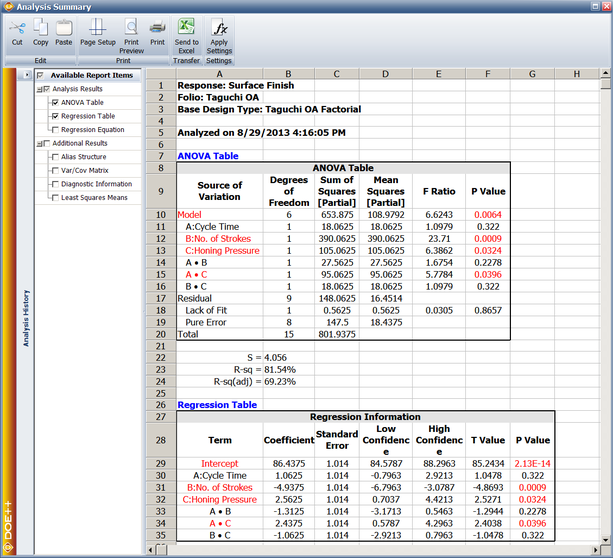Click the vertical scrollbar up arrow

click(605, 73)
